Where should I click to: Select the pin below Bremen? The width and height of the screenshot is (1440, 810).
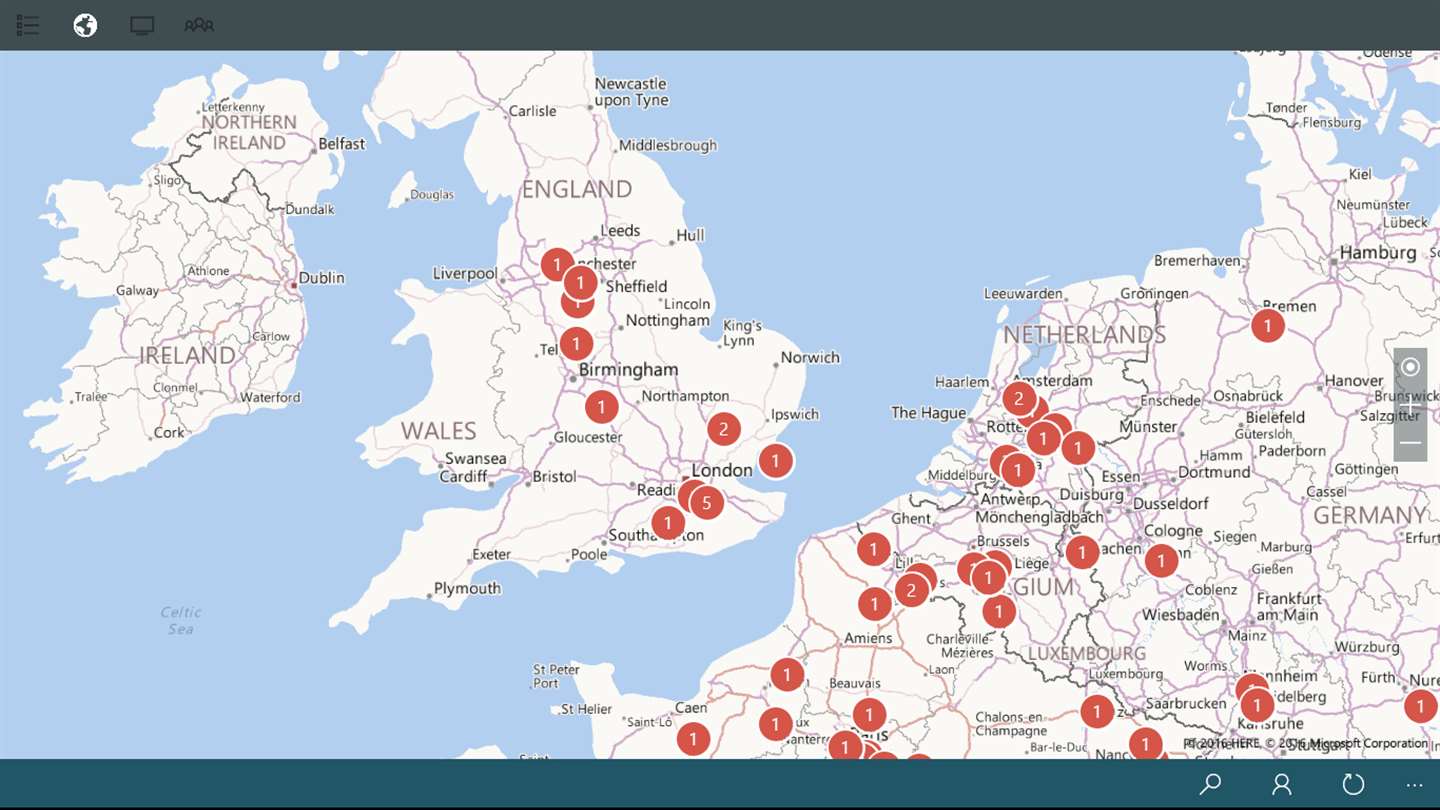(1268, 325)
